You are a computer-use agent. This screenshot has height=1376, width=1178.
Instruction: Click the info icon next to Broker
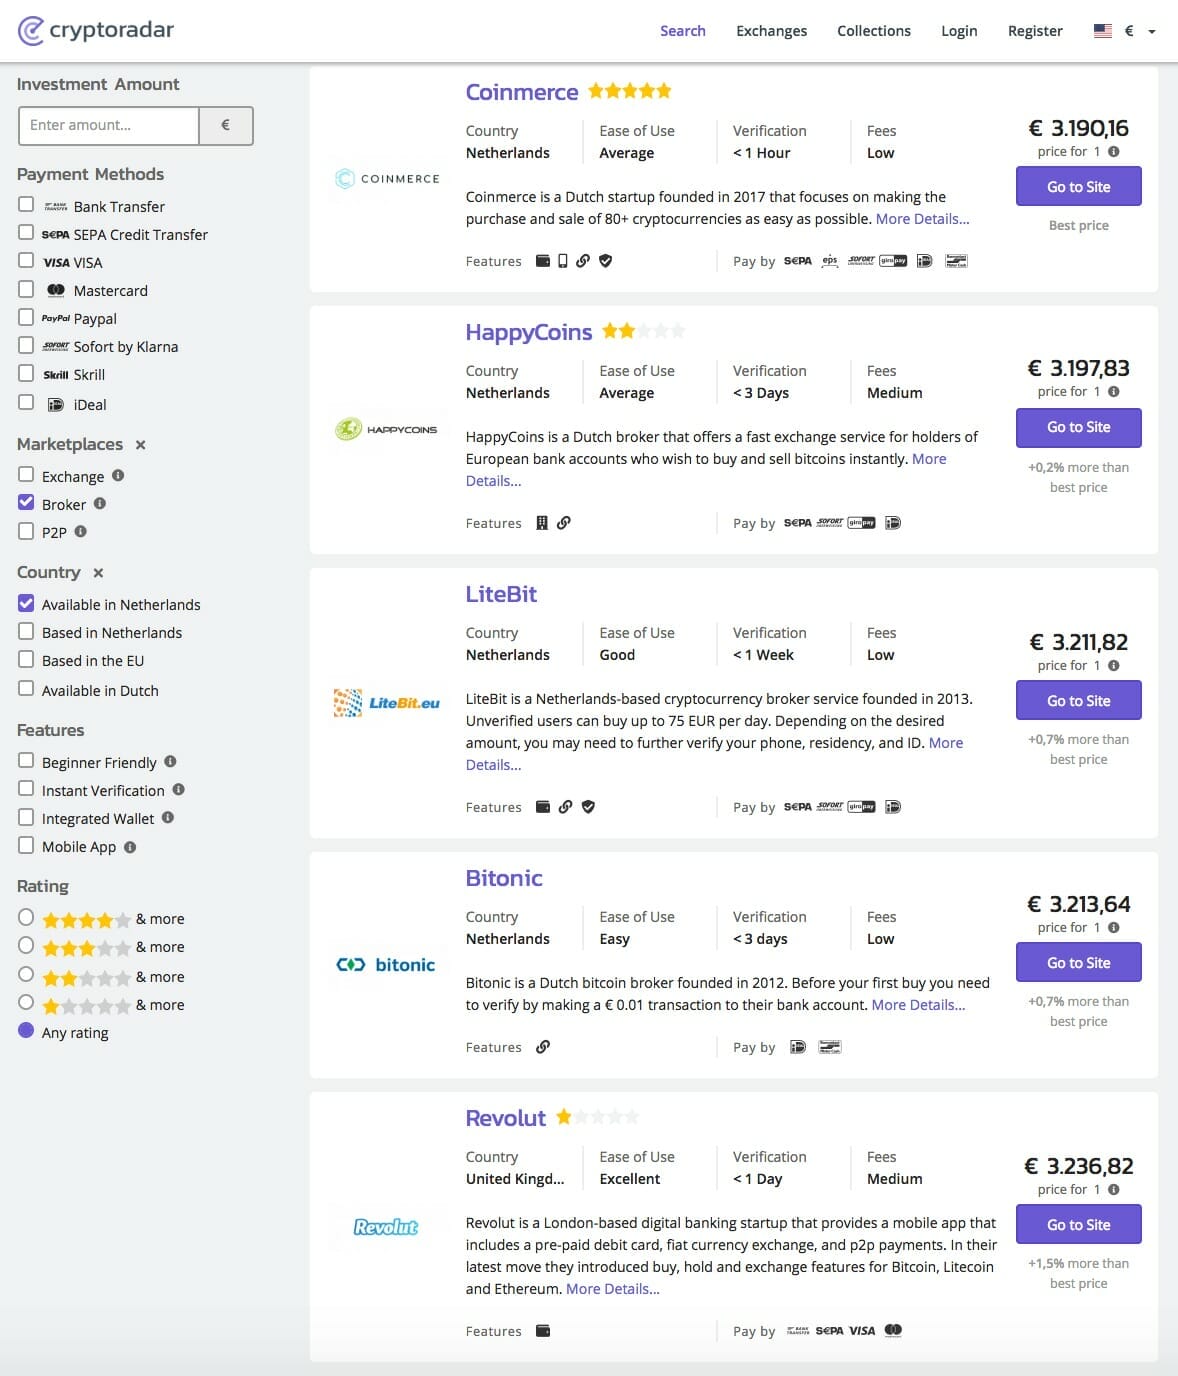click(x=100, y=504)
